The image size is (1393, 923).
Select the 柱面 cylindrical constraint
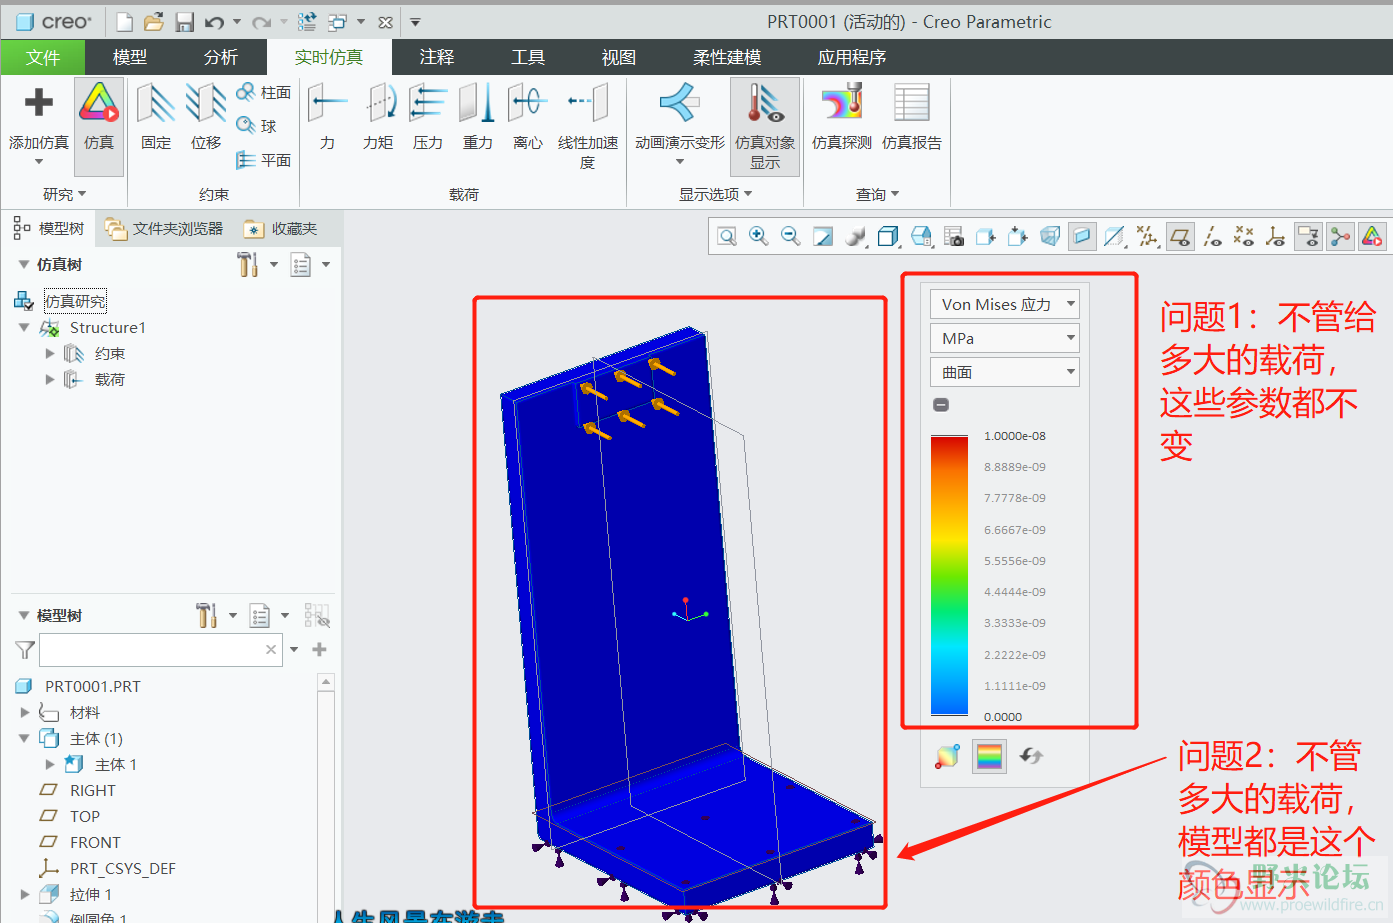click(264, 92)
